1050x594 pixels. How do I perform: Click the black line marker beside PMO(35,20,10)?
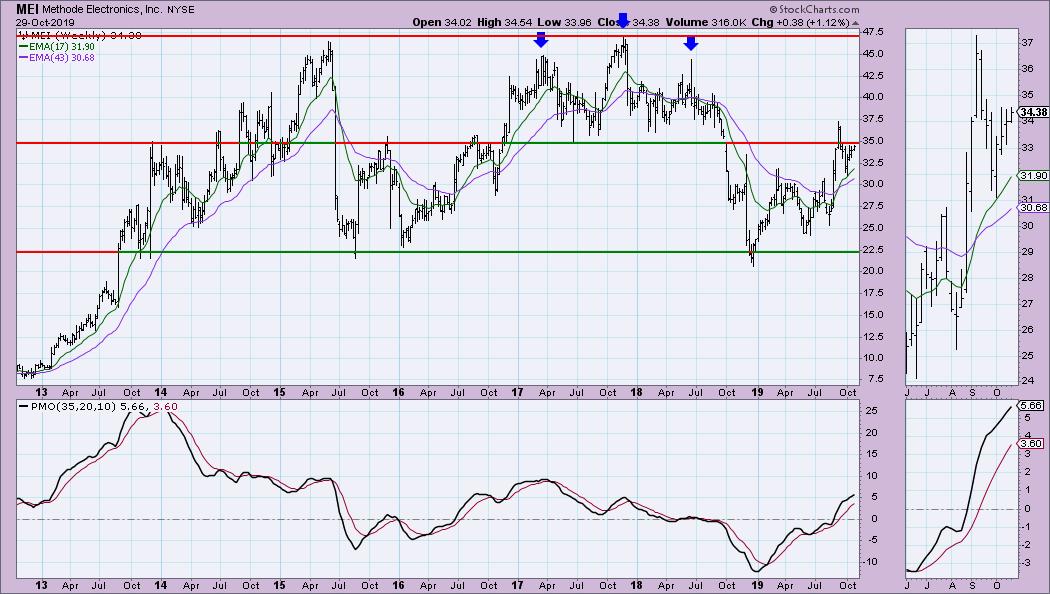pos(24,406)
